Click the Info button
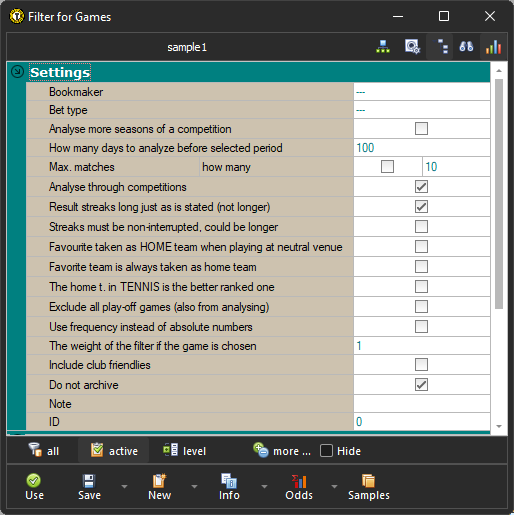Image resolution: width=514 pixels, height=515 pixels. [229, 487]
